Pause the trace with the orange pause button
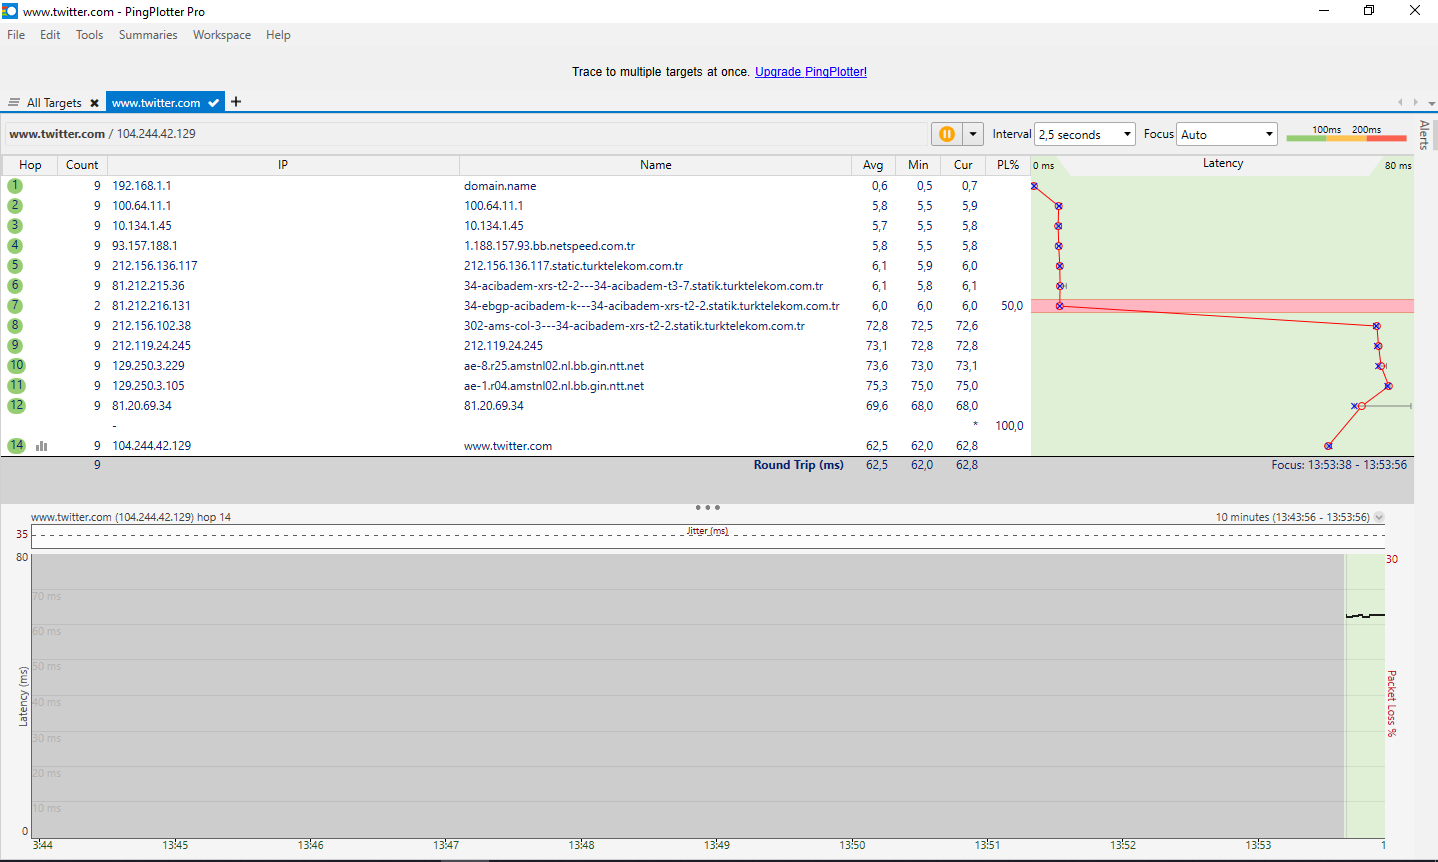 click(946, 134)
